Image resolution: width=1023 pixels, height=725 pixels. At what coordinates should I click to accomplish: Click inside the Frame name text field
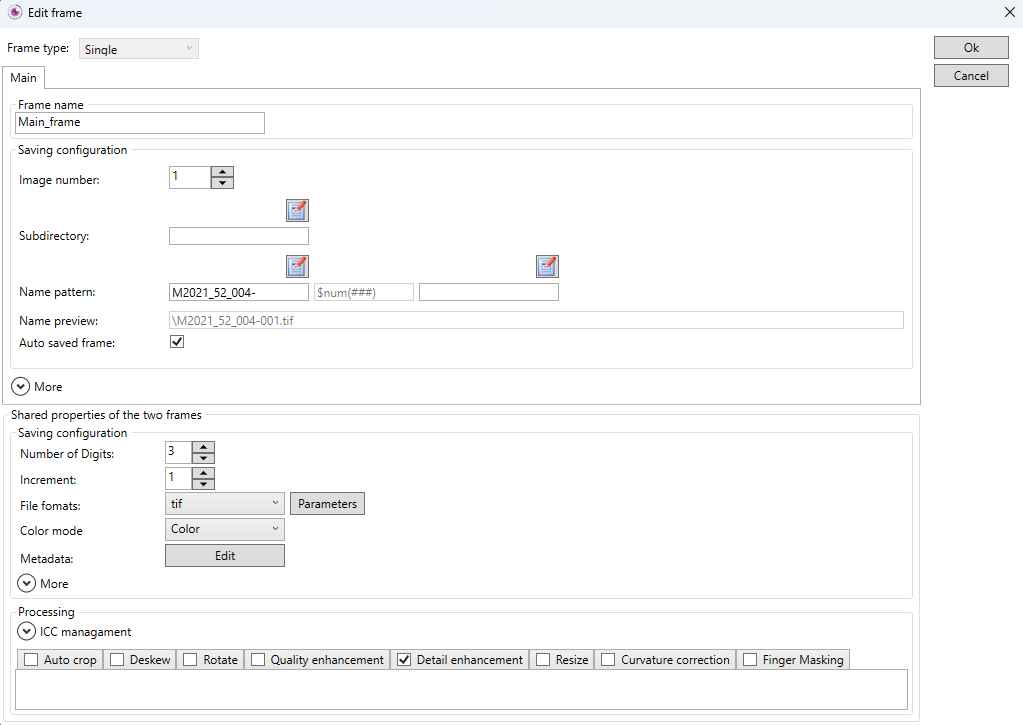pos(139,122)
